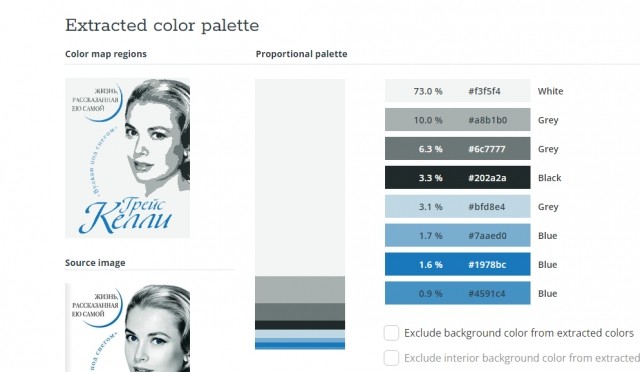Click the Source image label

[95, 263]
